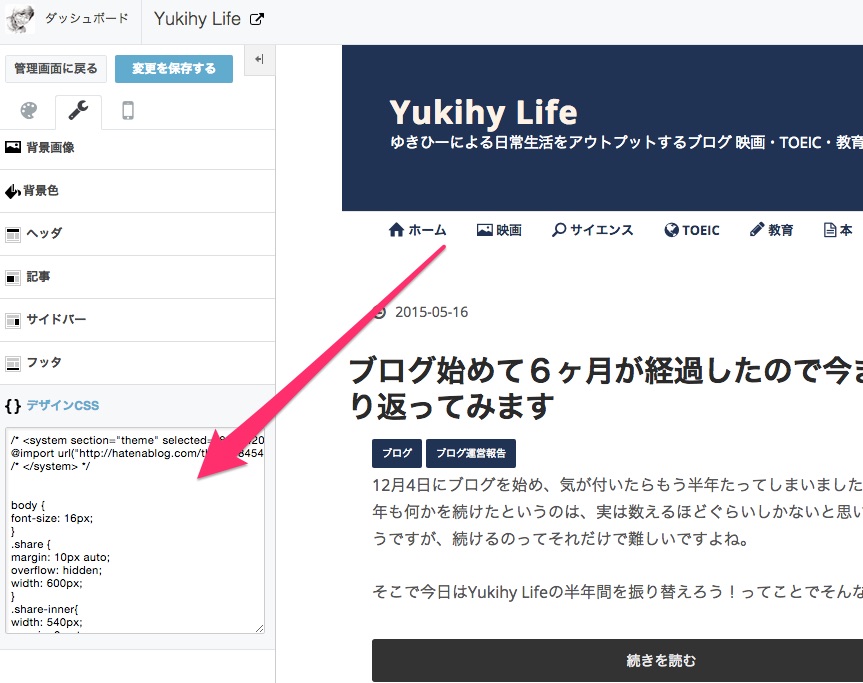
Task: Open the palette design theme tab
Action: (x=29, y=111)
